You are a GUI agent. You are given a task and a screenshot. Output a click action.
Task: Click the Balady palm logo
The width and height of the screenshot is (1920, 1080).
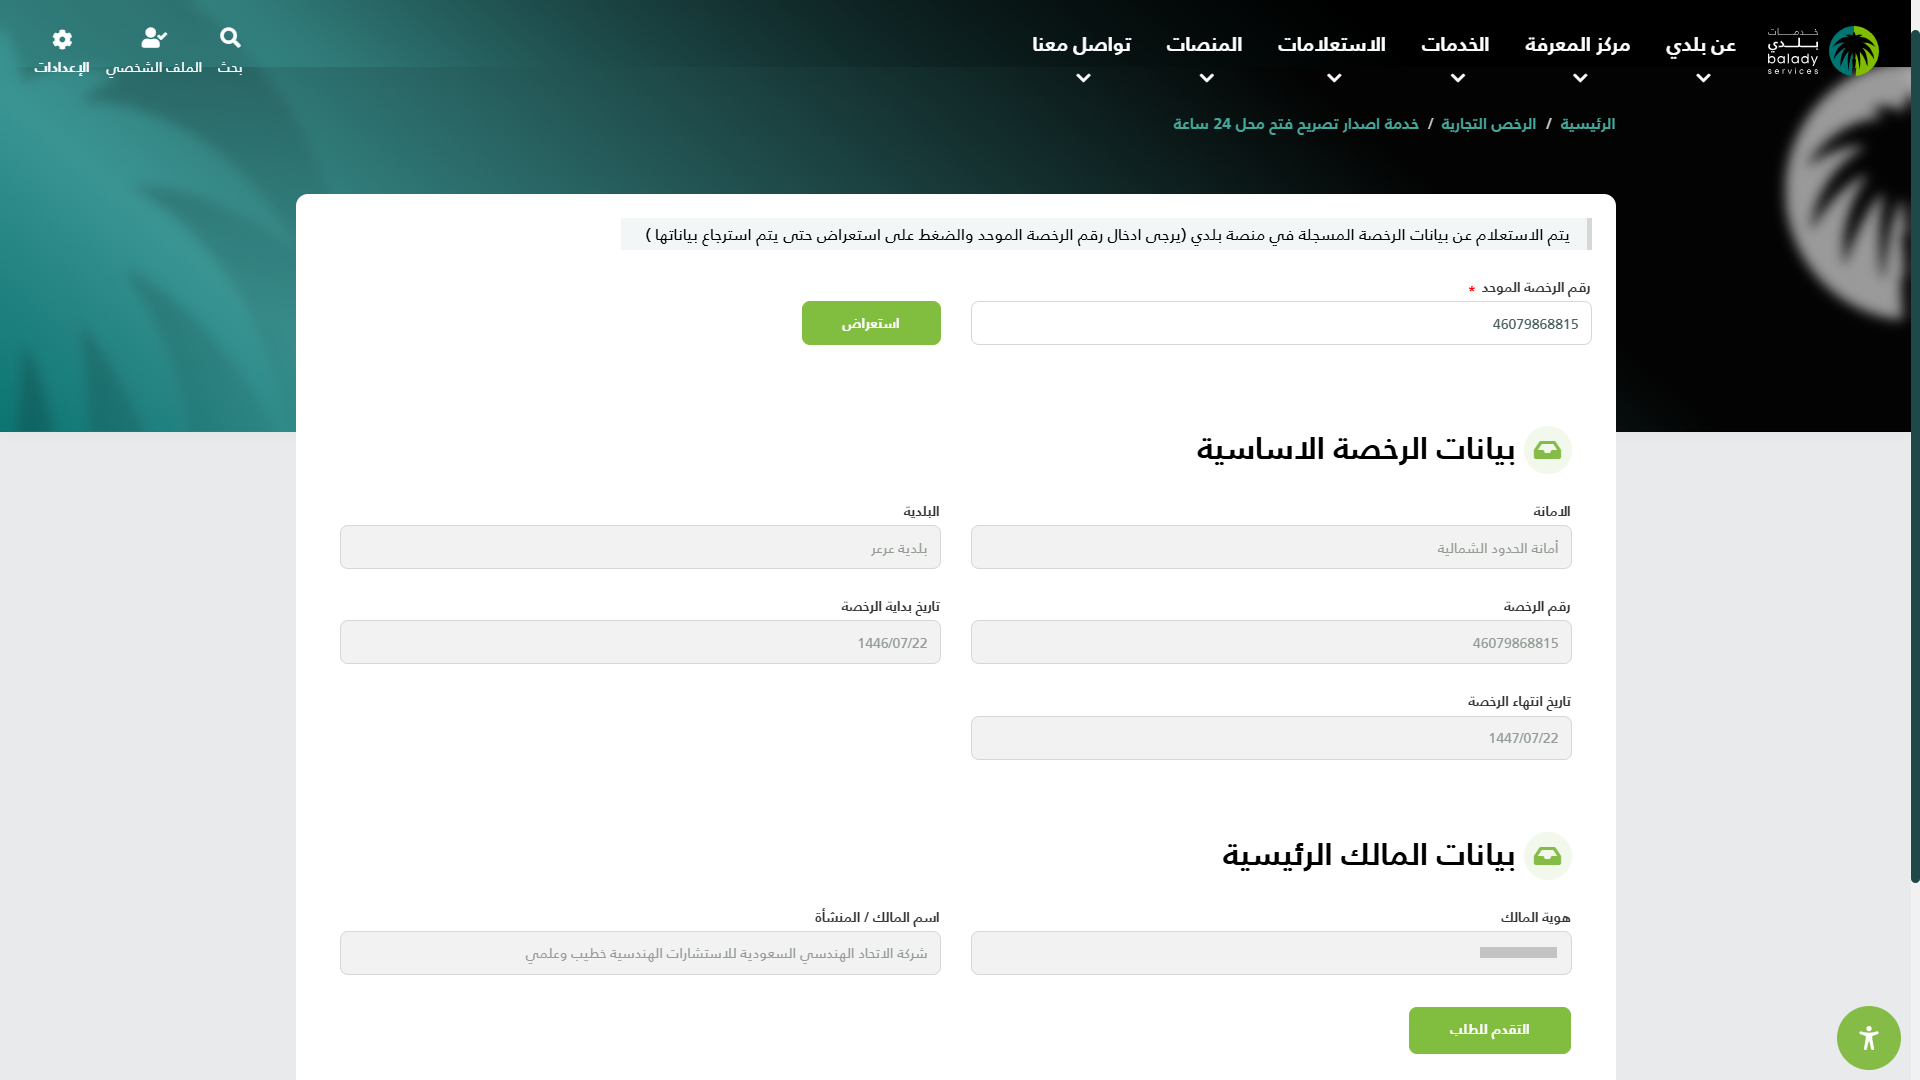pos(1853,51)
